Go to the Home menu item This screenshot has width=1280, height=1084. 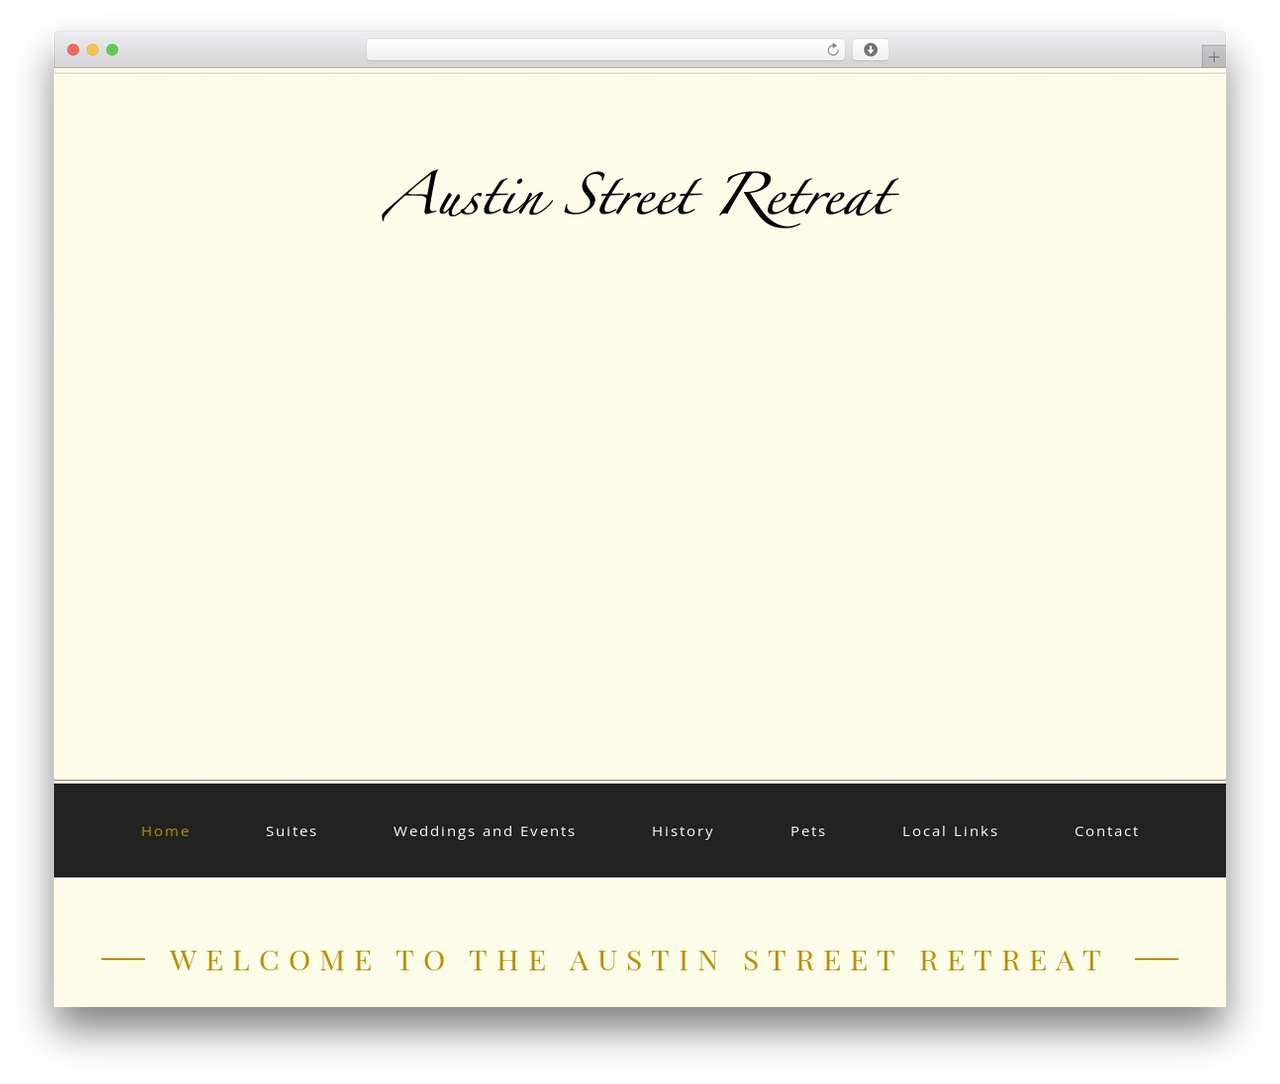pyautogui.click(x=165, y=831)
